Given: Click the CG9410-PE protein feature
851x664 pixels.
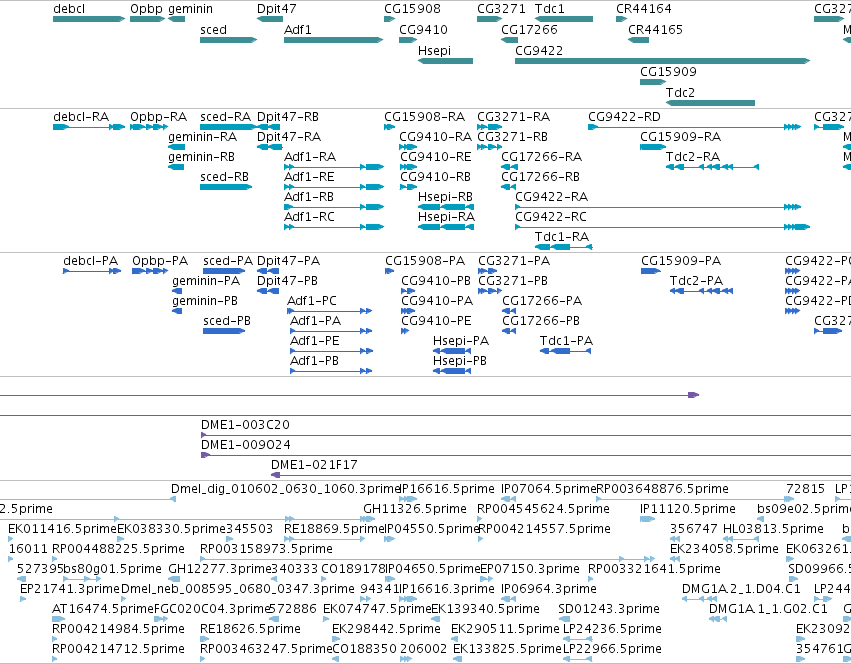Looking at the screenshot, I should click(405, 331).
